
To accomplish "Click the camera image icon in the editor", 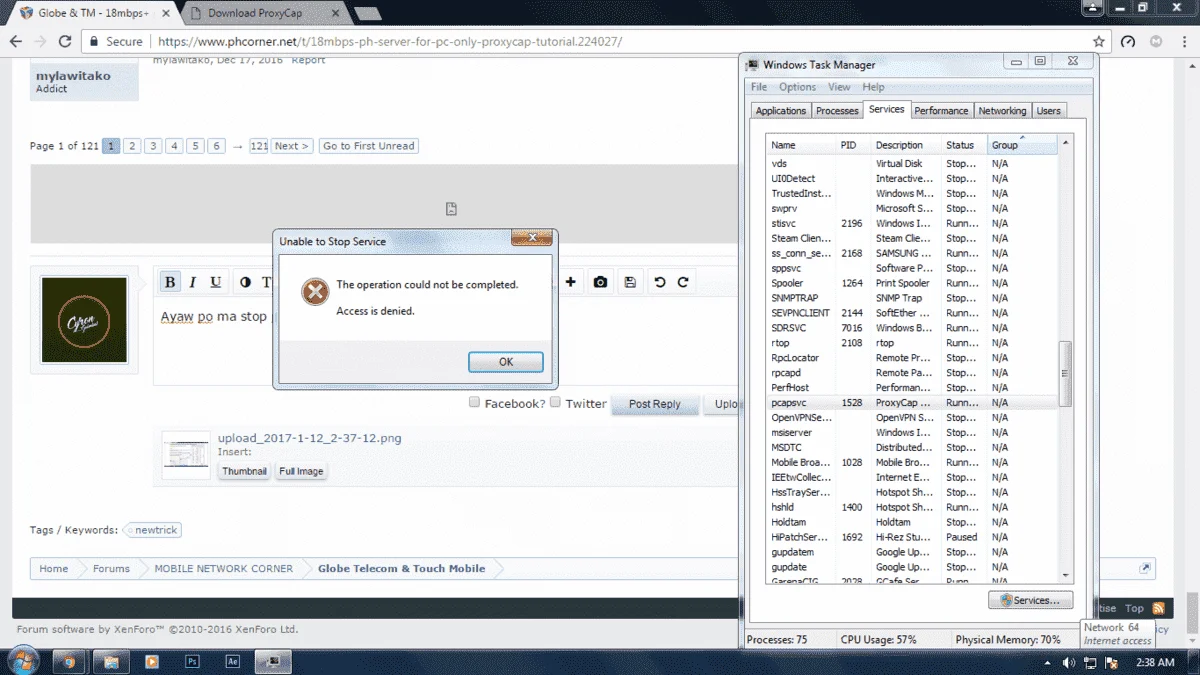I will pyautogui.click(x=600, y=282).
